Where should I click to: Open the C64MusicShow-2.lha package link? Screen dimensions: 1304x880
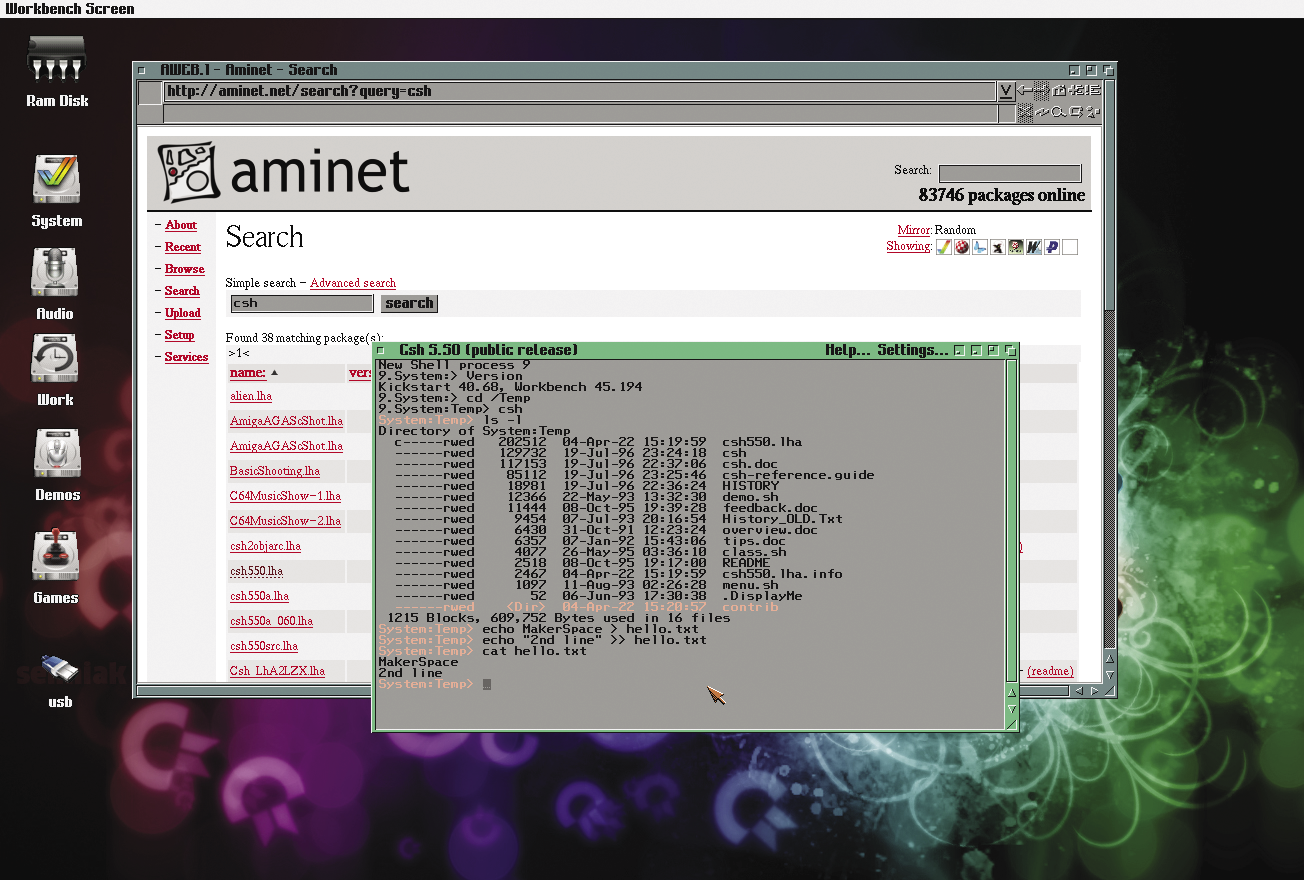[x=286, y=521]
